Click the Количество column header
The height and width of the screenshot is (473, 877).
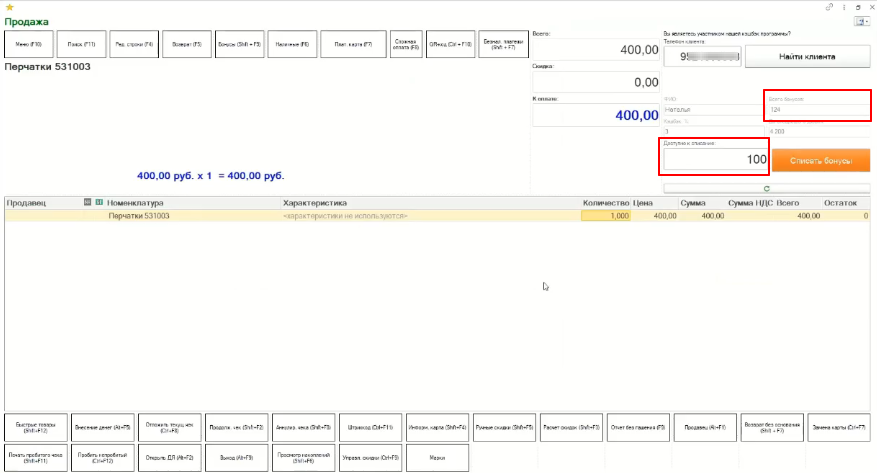(606, 203)
